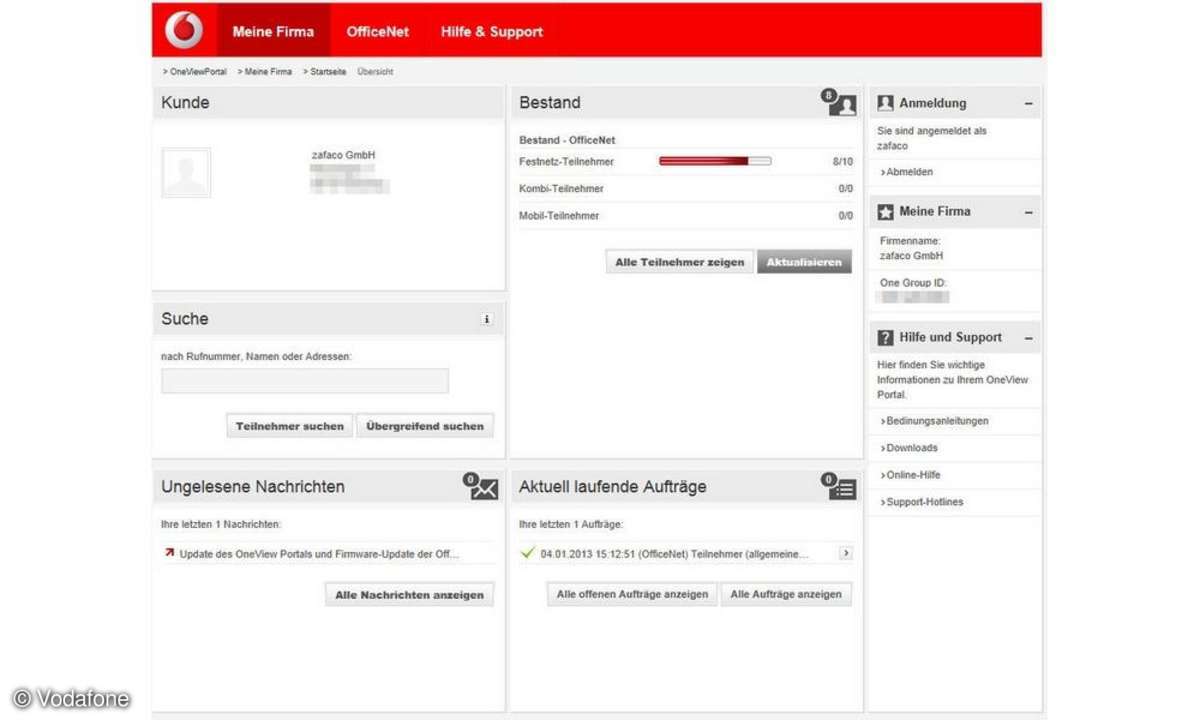Open the running orders list icon
Image resolution: width=1200 pixels, height=720 pixels.
coord(840,487)
